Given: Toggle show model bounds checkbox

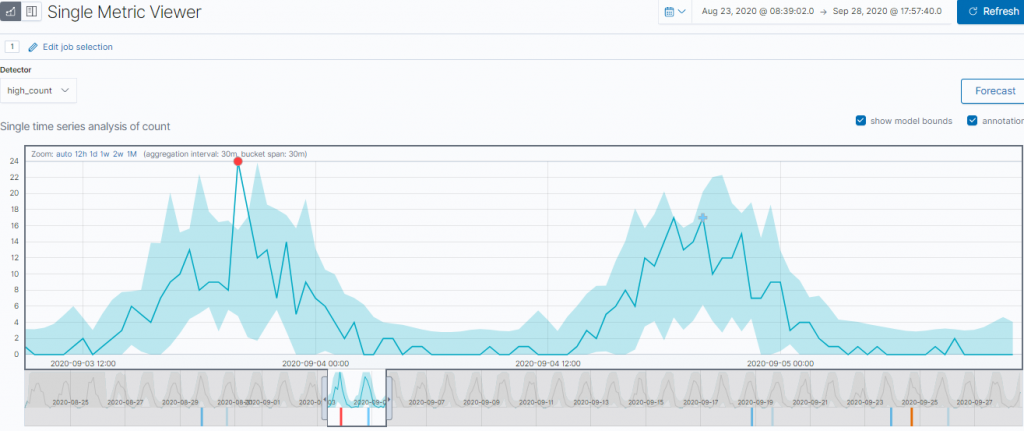Looking at the screenshot, I should pyautogui.click(x=861, y=121).
